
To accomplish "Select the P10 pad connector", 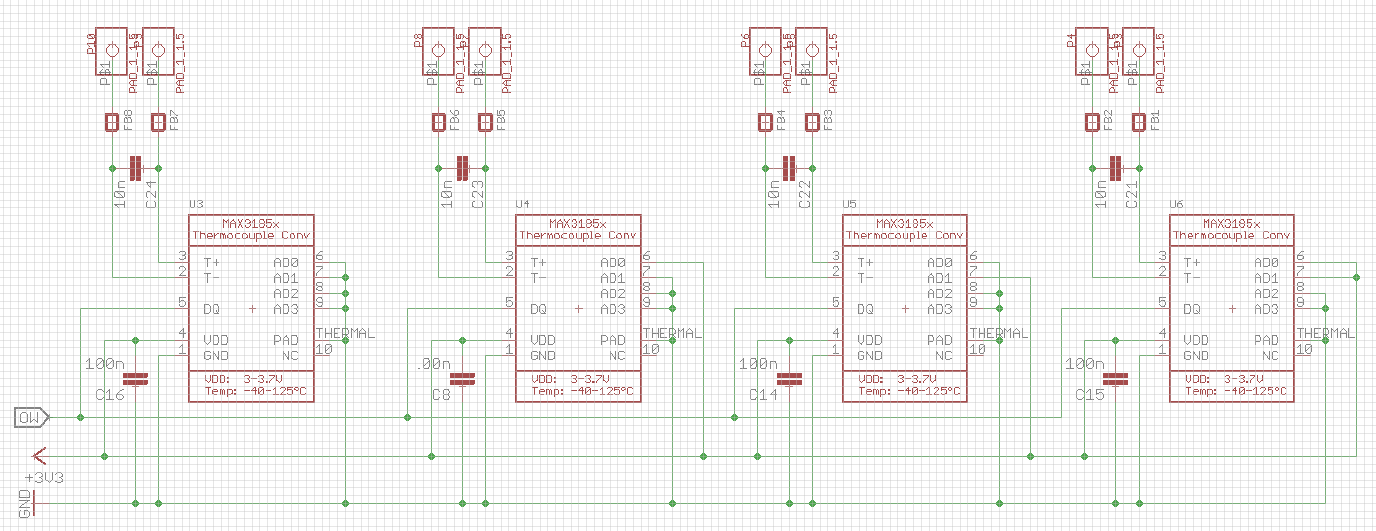I will (x=111, y=51).
